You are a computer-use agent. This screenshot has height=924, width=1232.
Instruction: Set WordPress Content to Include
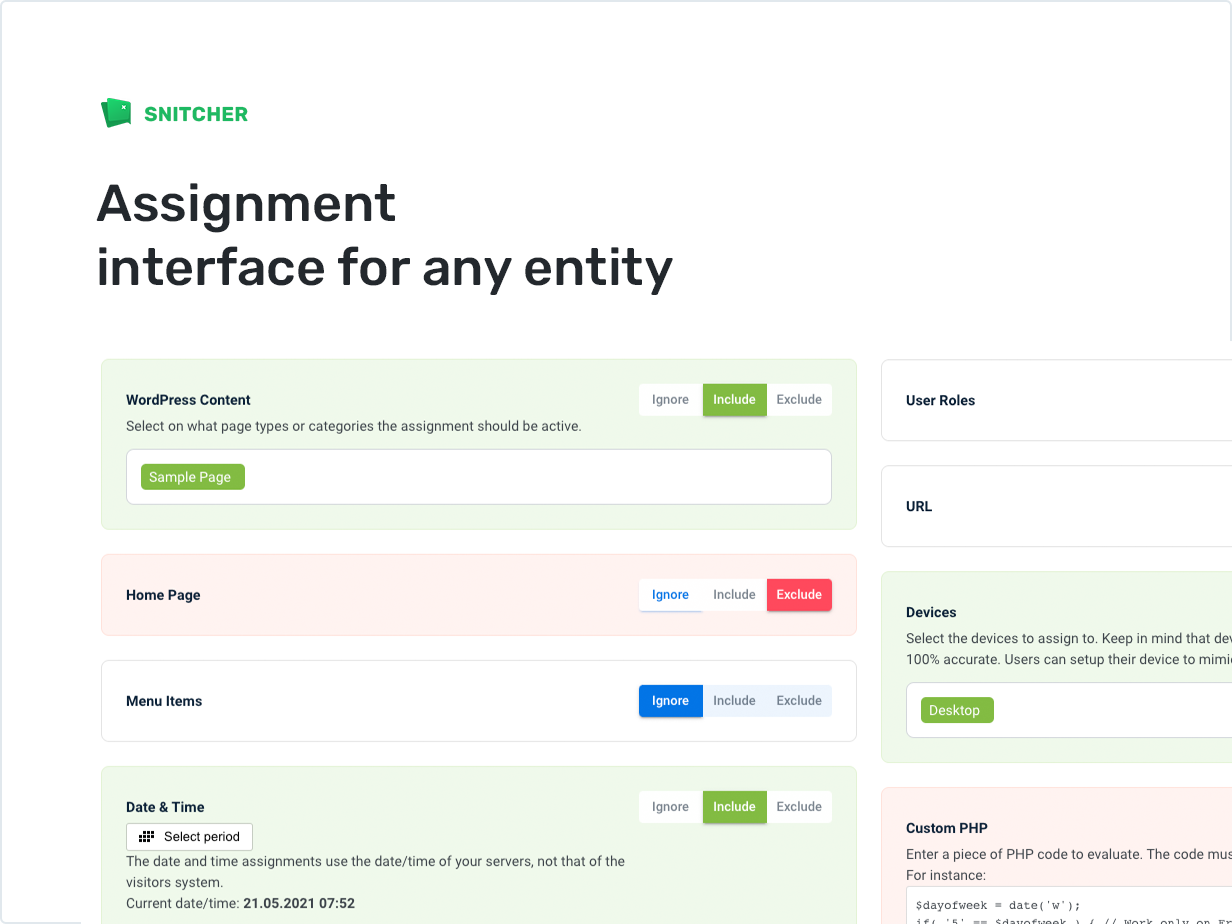[x=734, y=400]
